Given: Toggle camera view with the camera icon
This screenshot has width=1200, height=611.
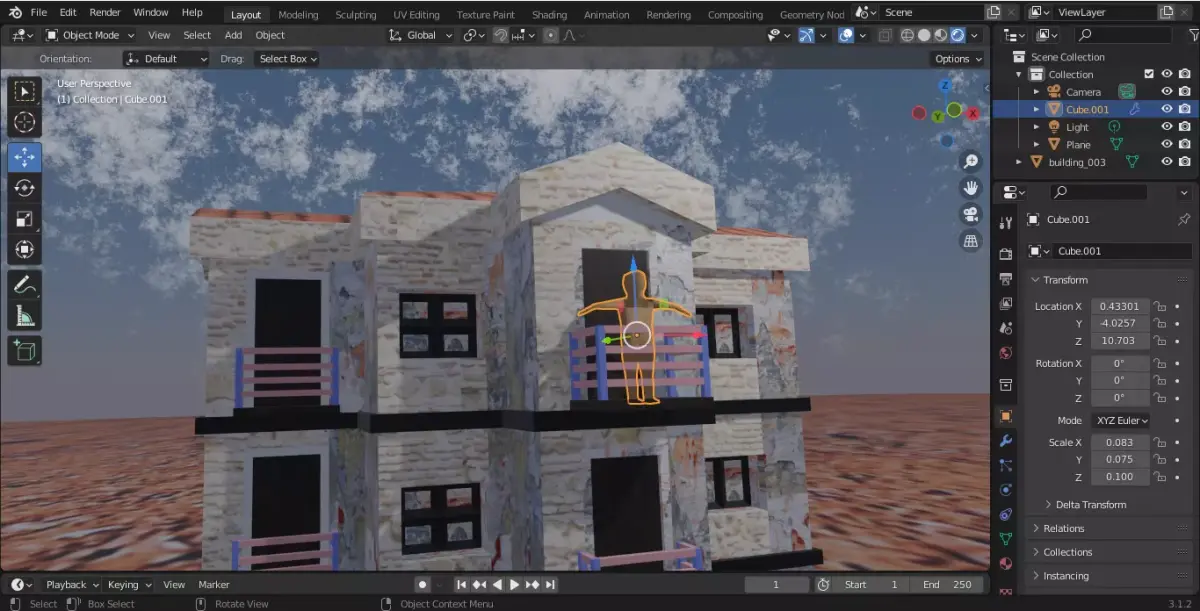Looking at the screenshot, I should pos(970,214).
